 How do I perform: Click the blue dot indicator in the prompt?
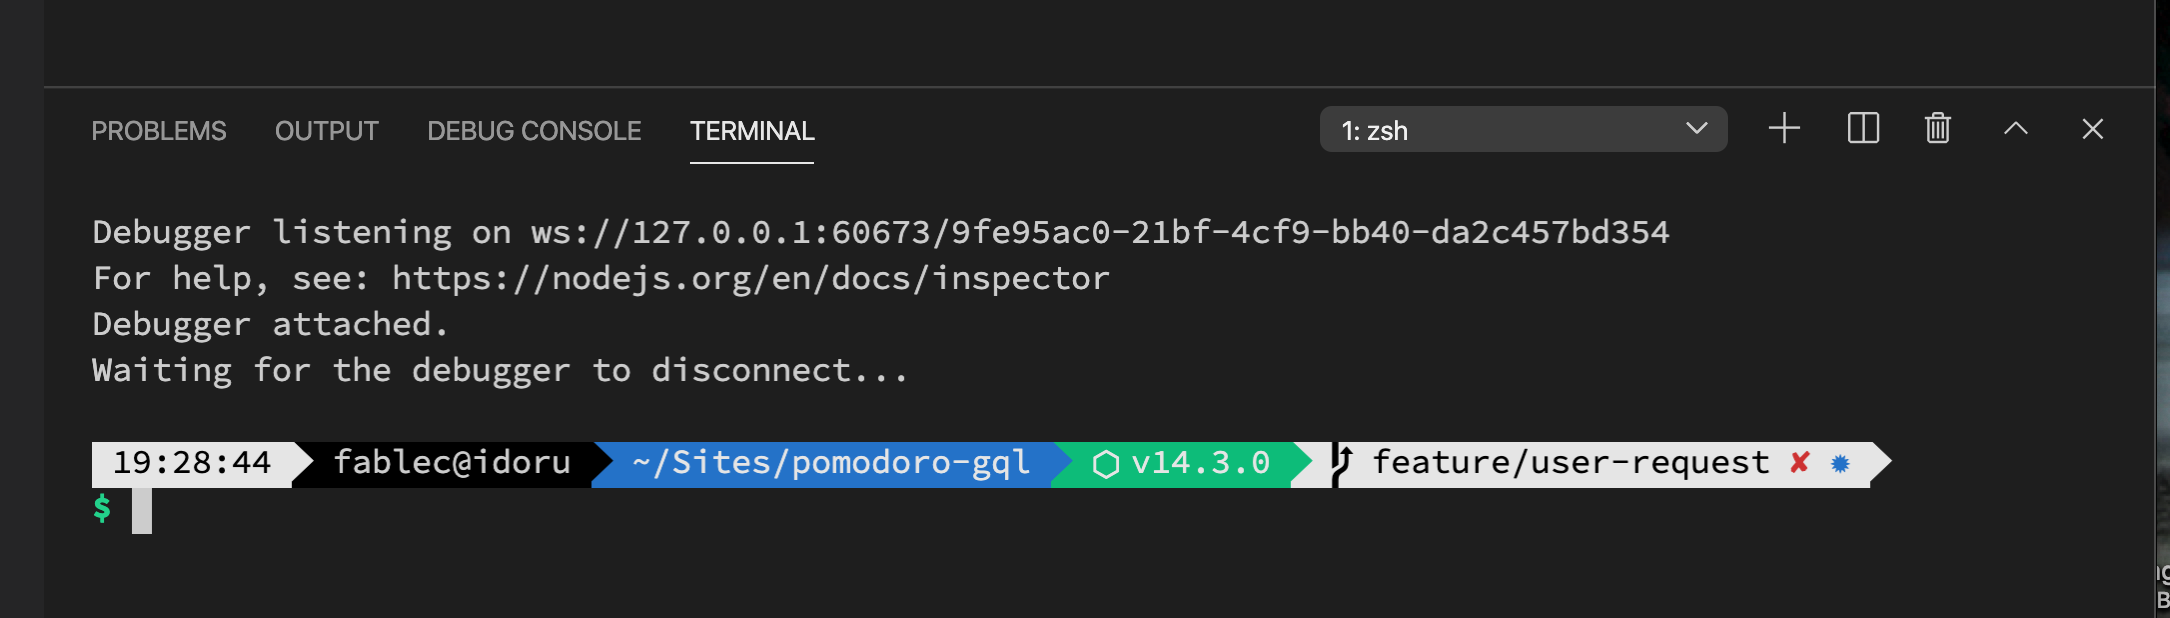tap(1840, 462)
